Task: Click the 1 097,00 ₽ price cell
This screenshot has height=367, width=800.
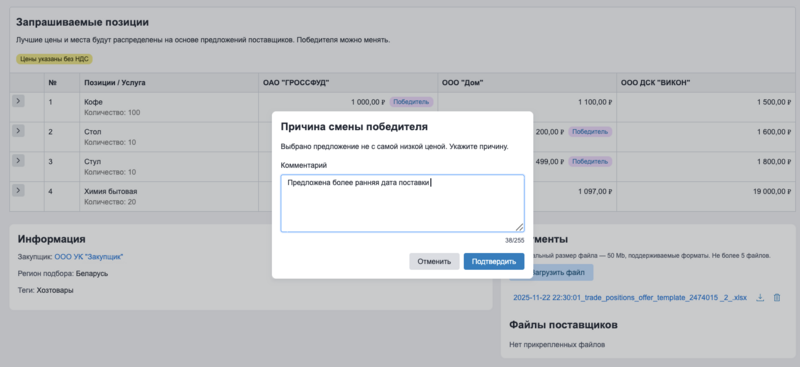Action: pos(595,191)
